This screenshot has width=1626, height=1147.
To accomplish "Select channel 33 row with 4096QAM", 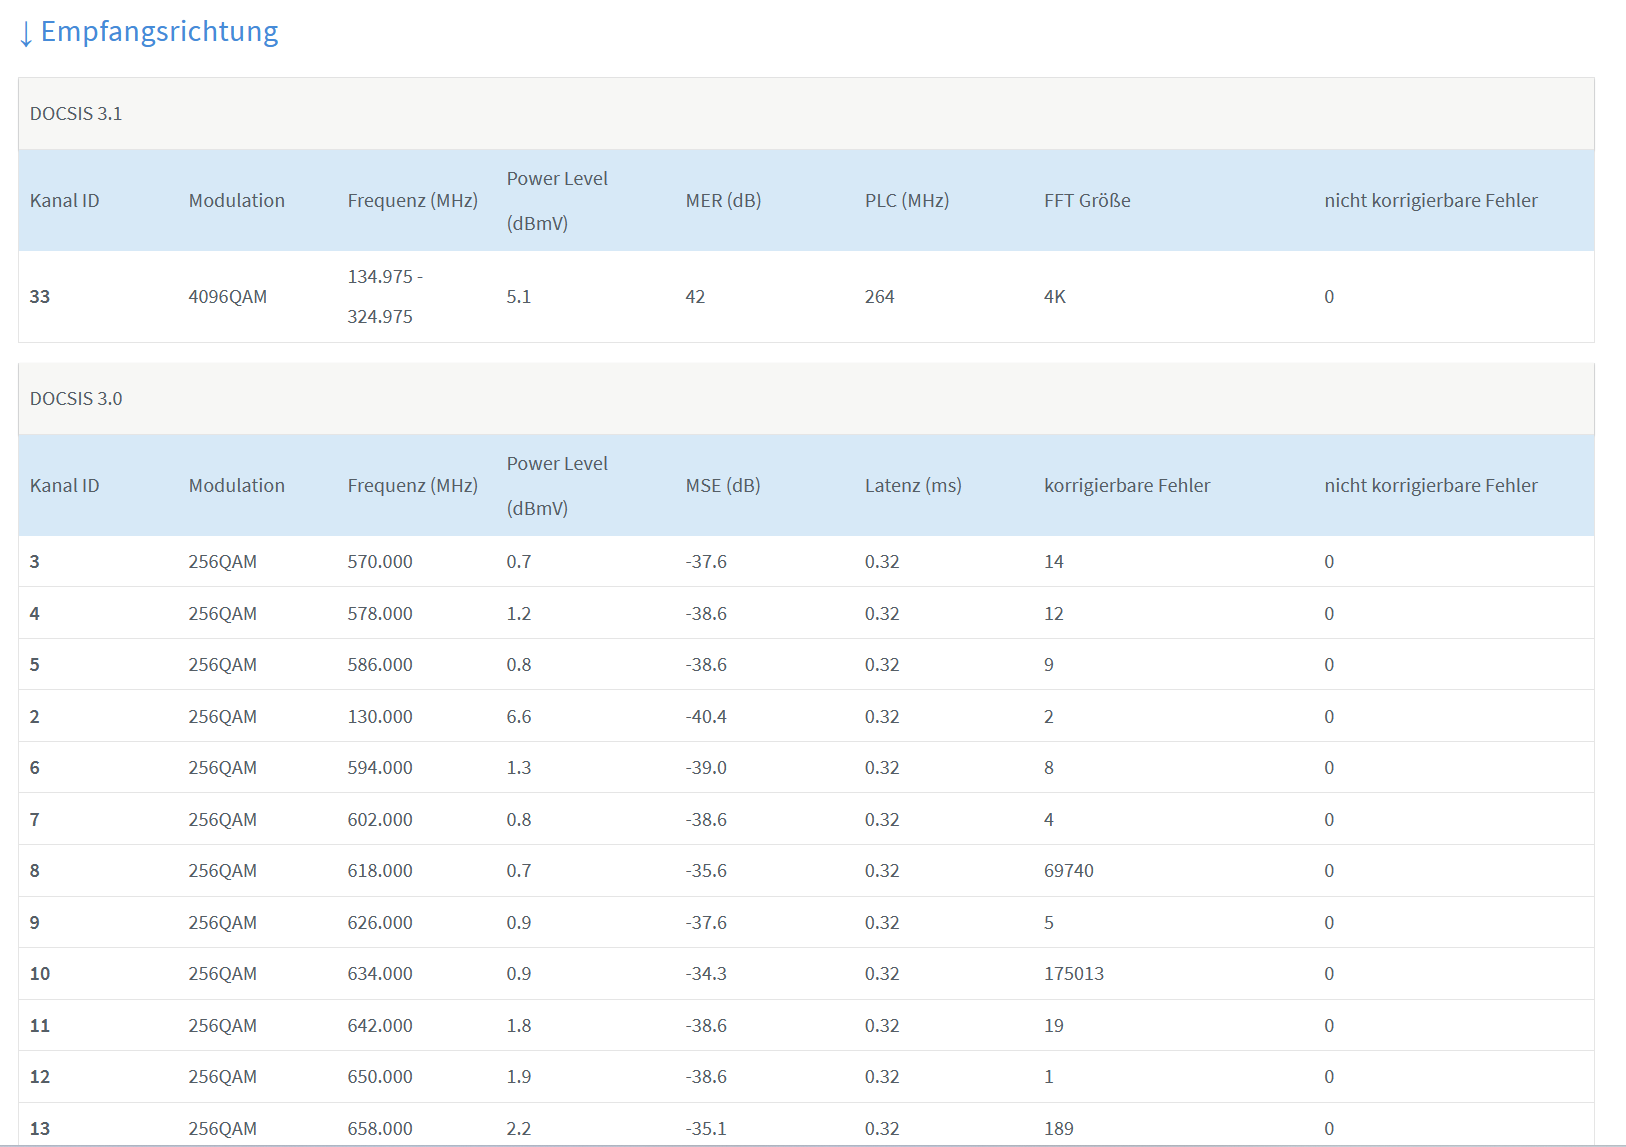I will pos(806,296).
